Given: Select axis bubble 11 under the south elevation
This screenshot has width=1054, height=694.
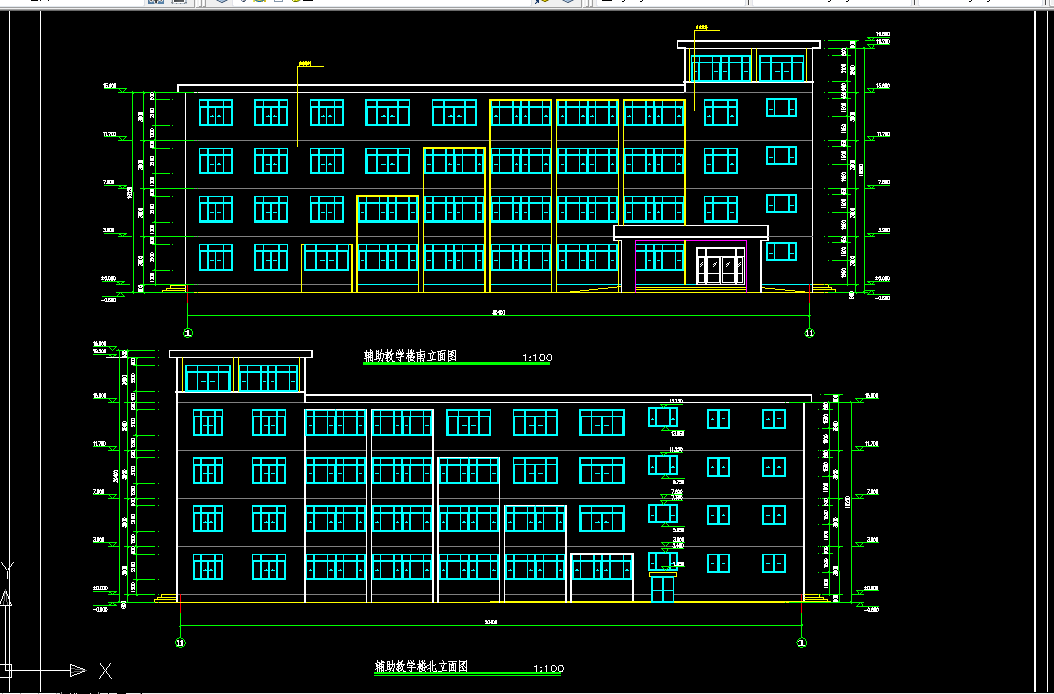Looking at the screenshot, I should pos(809,333).
